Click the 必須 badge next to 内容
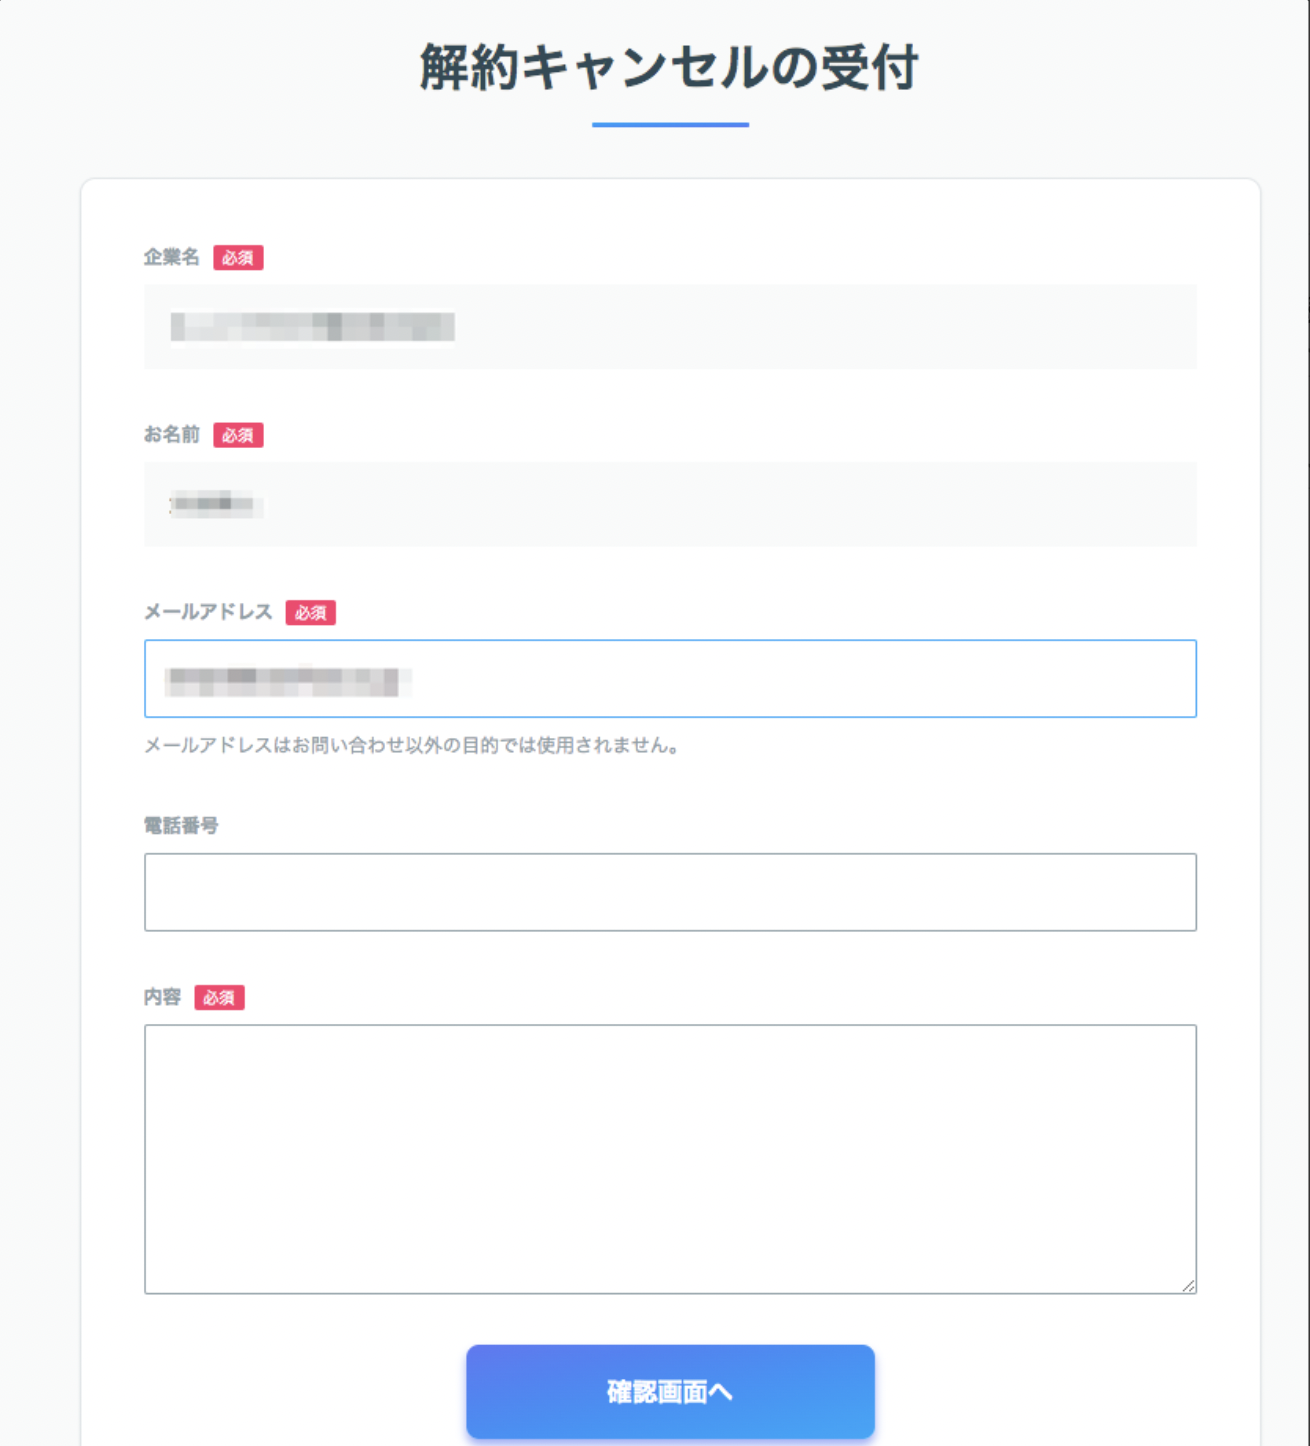The width and height of the screenshot is (1310, 1446). (x=221, y=997)
